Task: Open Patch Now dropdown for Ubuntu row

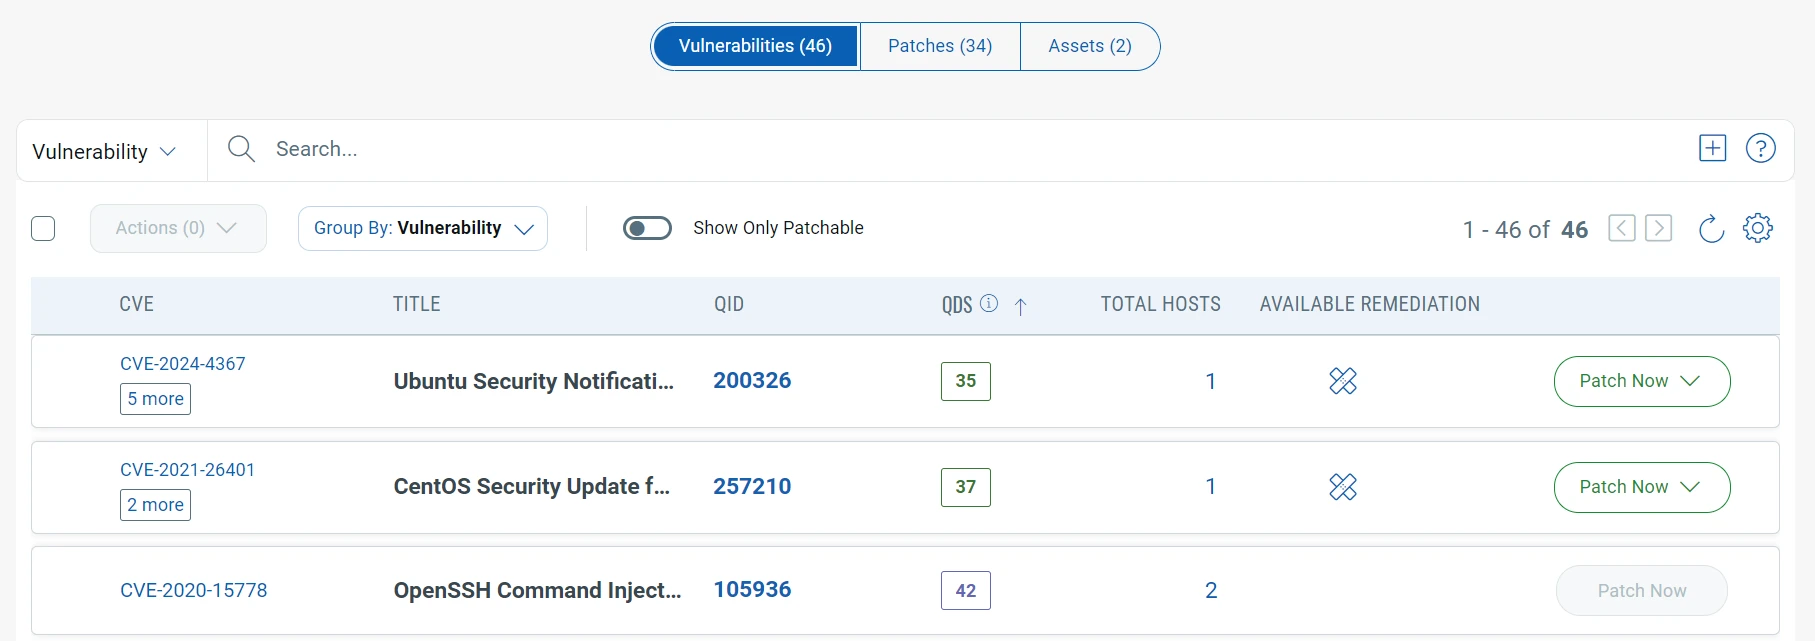Action: coord(1642,381)
